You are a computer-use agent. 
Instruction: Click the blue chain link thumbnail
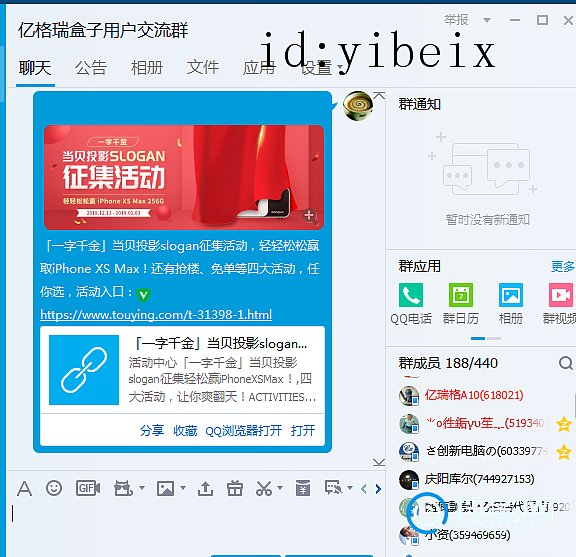(x=84, y=370)
